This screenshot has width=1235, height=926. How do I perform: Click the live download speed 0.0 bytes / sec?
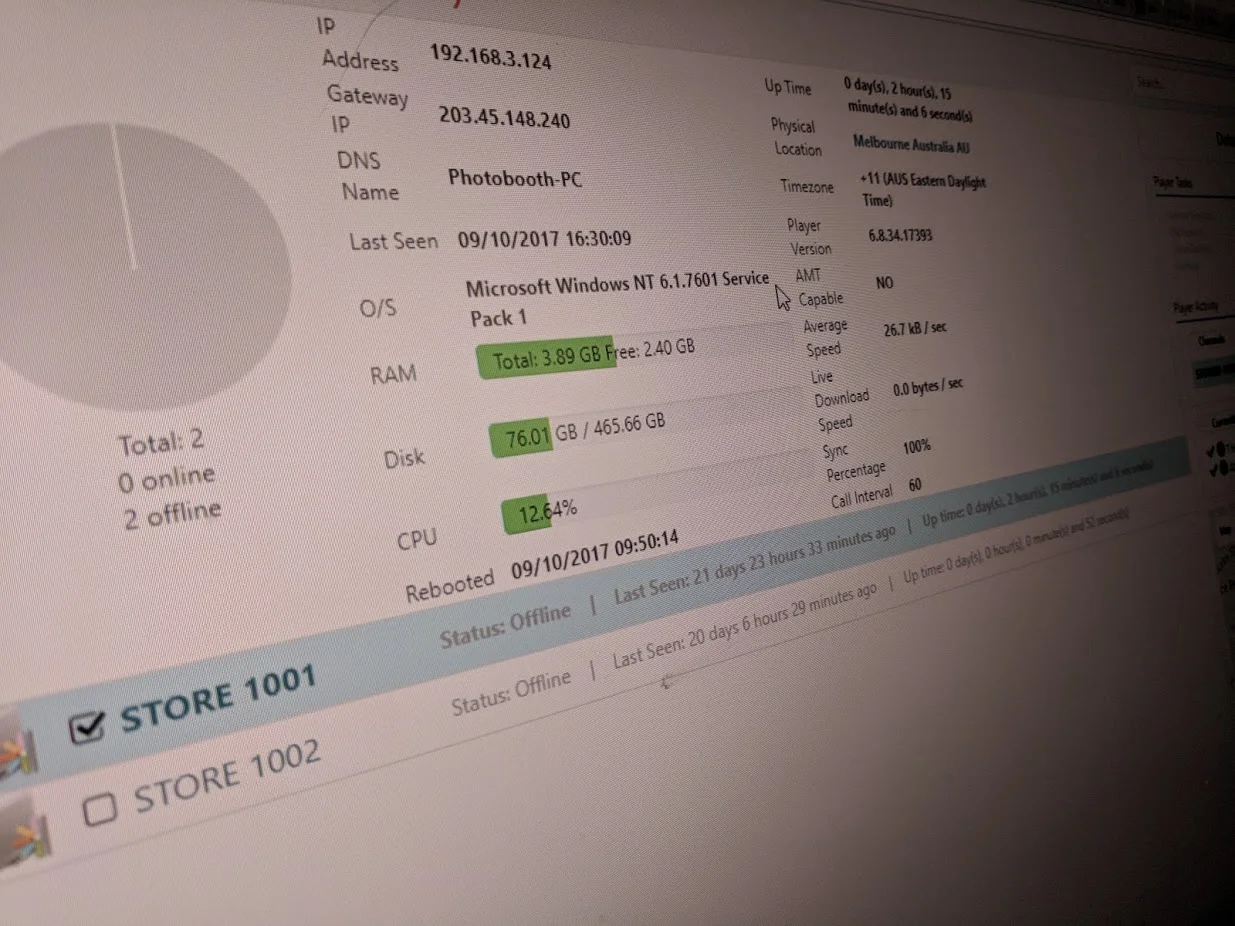(927, 388)
